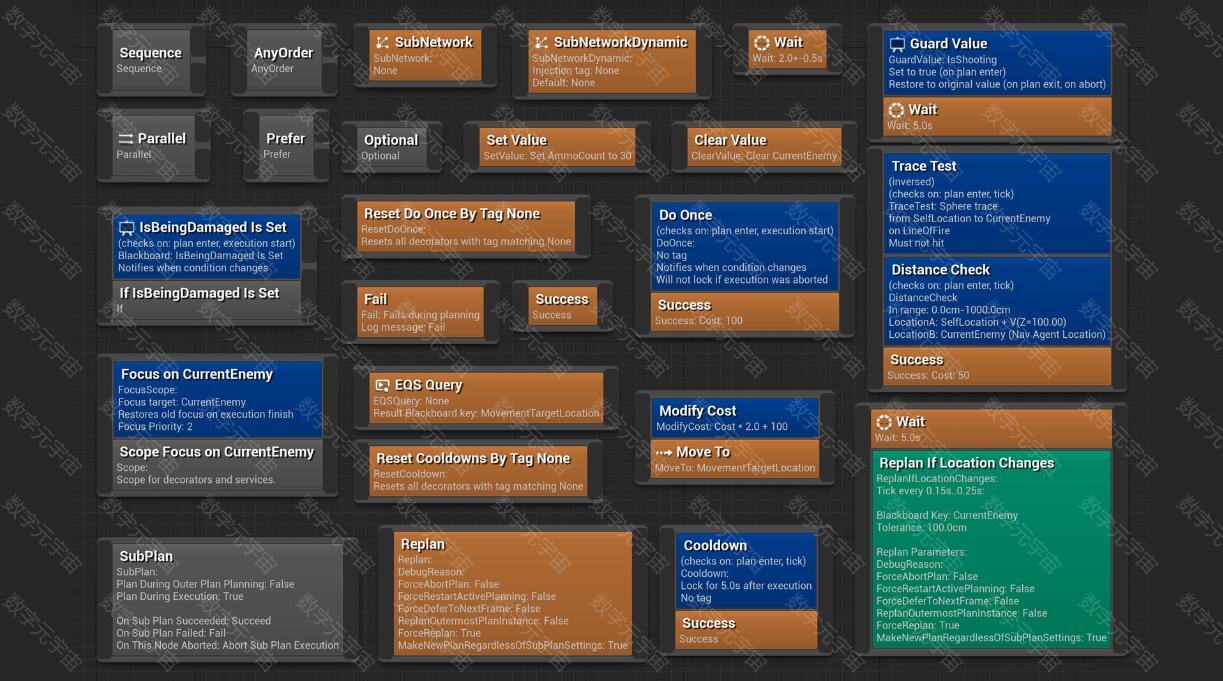The height and width of the screenshot is (681, 1223).
Task: Select the Trace Test decorator
Action: pyautogui.click(x=996, y=204)
